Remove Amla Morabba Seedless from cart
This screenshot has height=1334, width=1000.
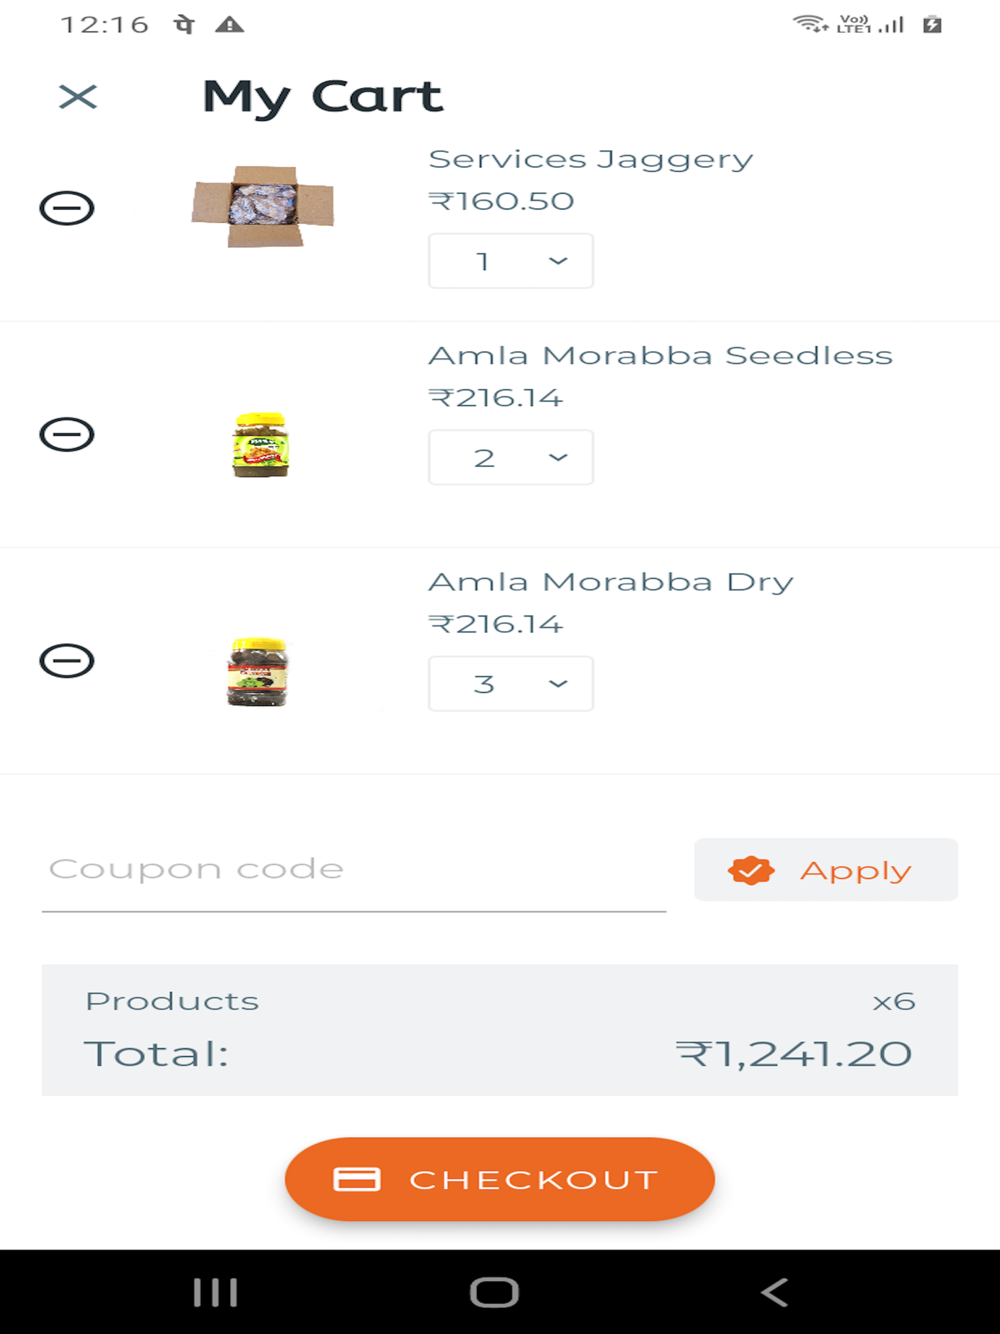67,434
